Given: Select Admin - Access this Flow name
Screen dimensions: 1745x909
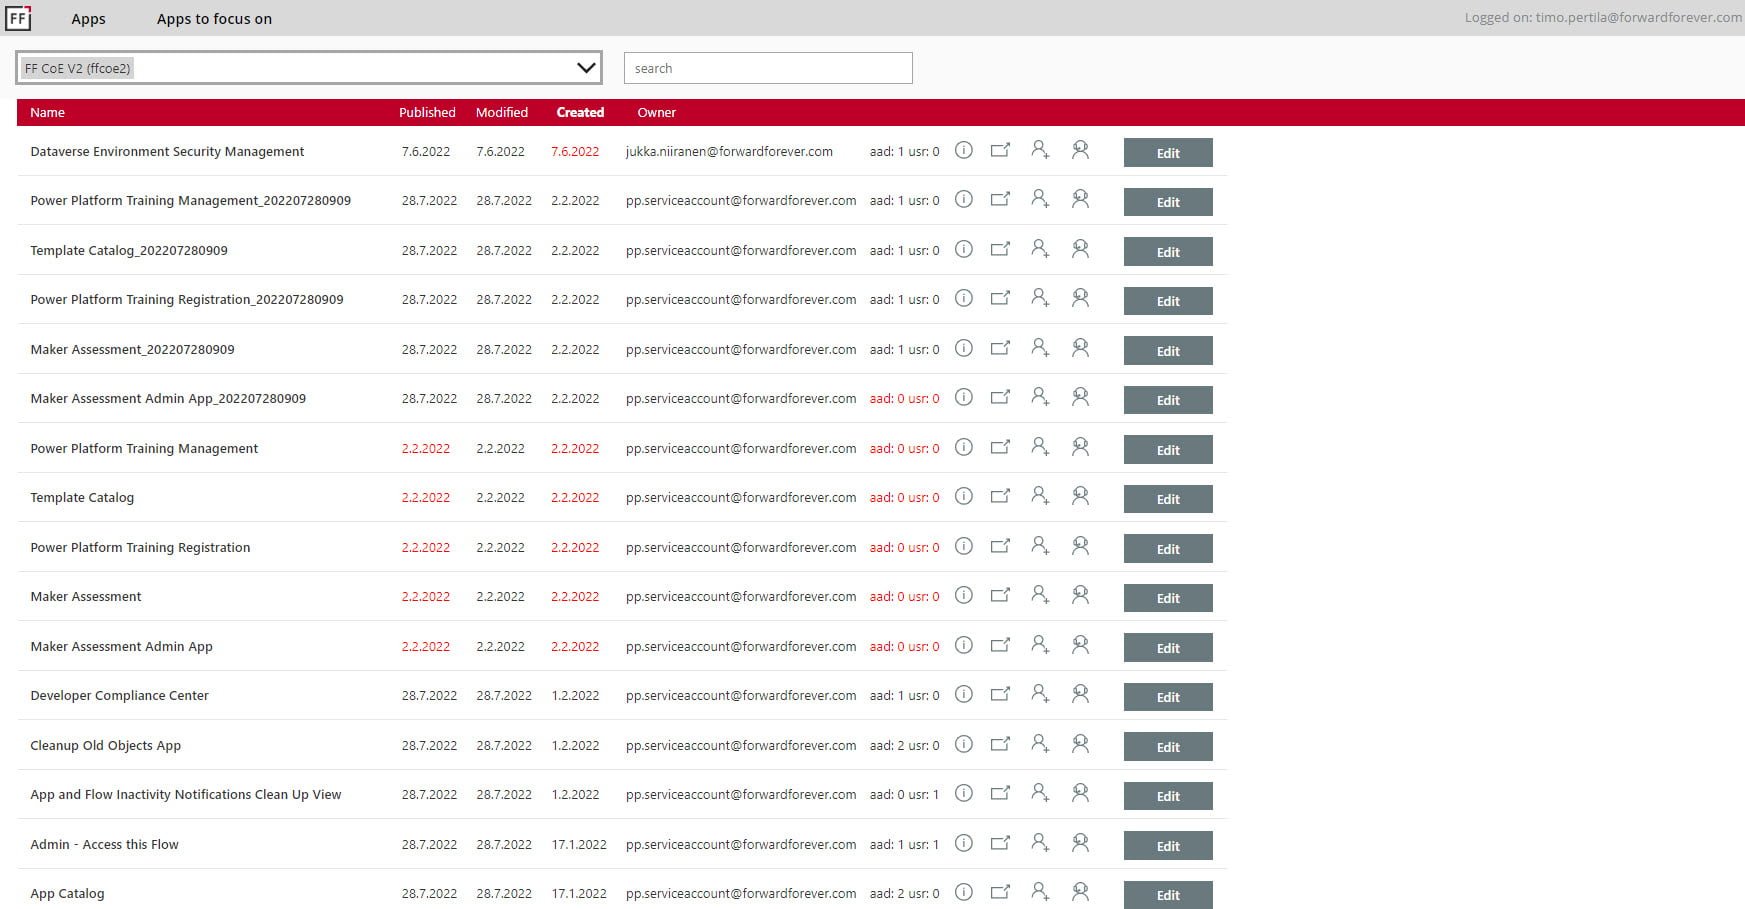Looking at the screenshot, I should (x=104, y=845).
